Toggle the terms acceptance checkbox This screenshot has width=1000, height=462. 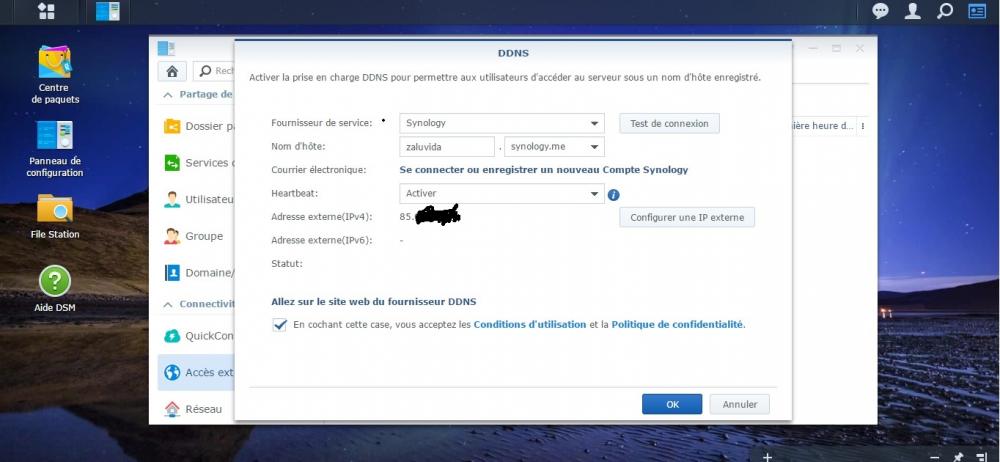pyautogui.click(x=279, y=325)
